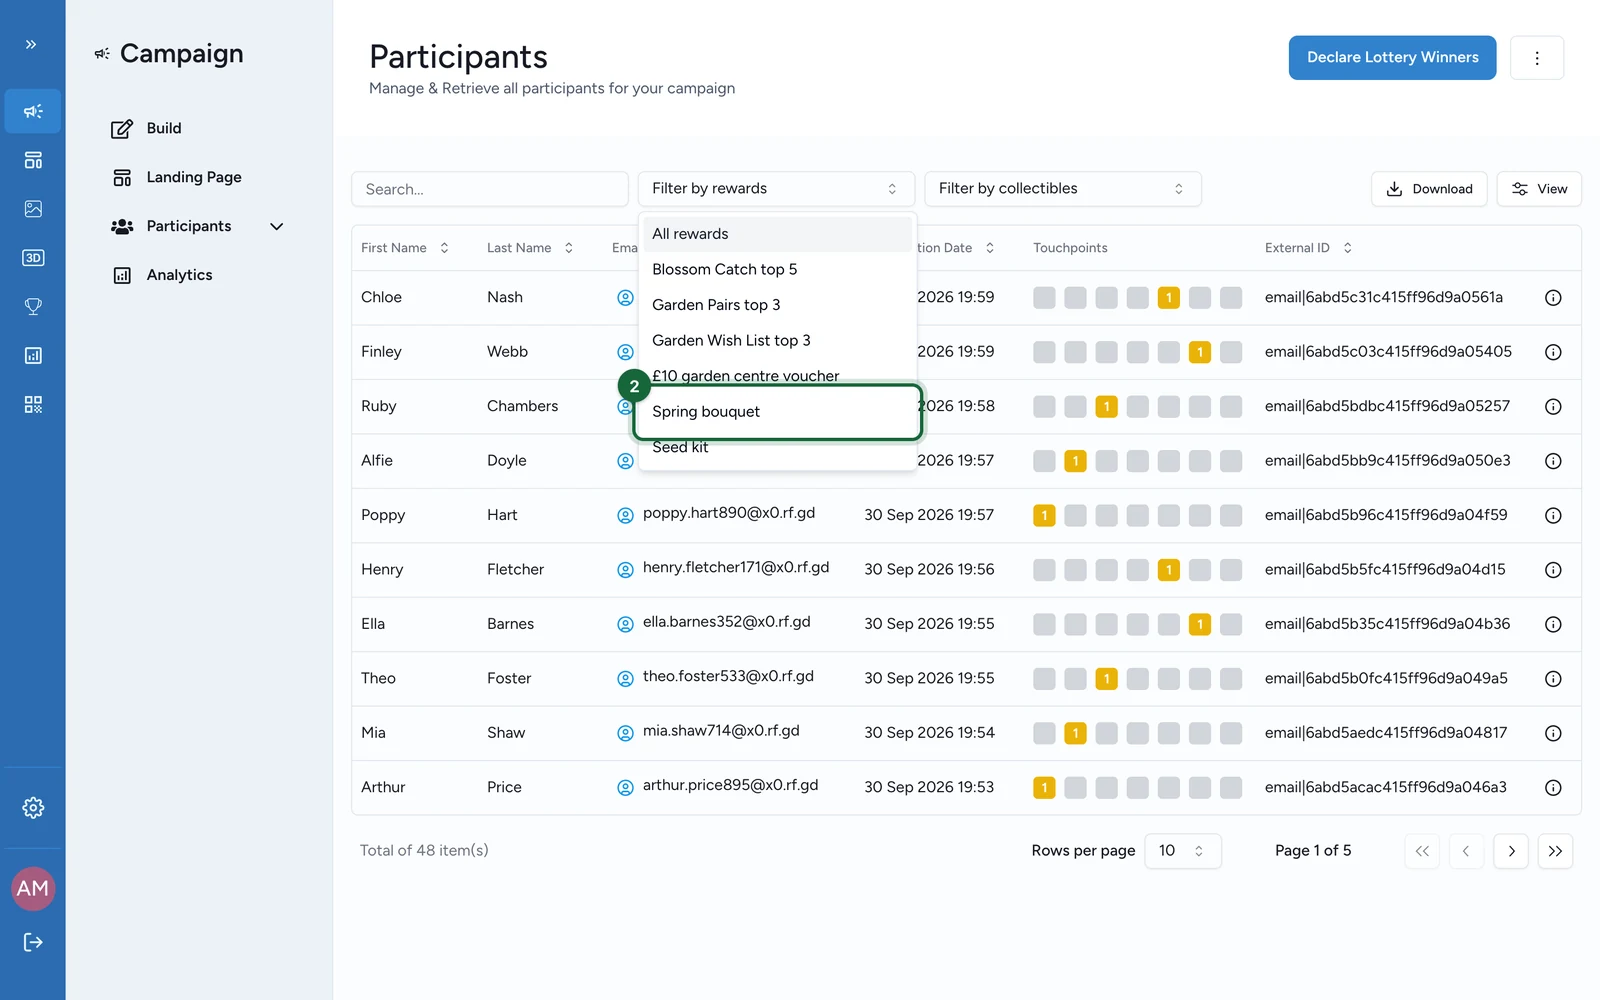This screenshot has width=1600, height=1000.
Task: Open the trophy rewards sidebar icon
Action: (33, 307)
